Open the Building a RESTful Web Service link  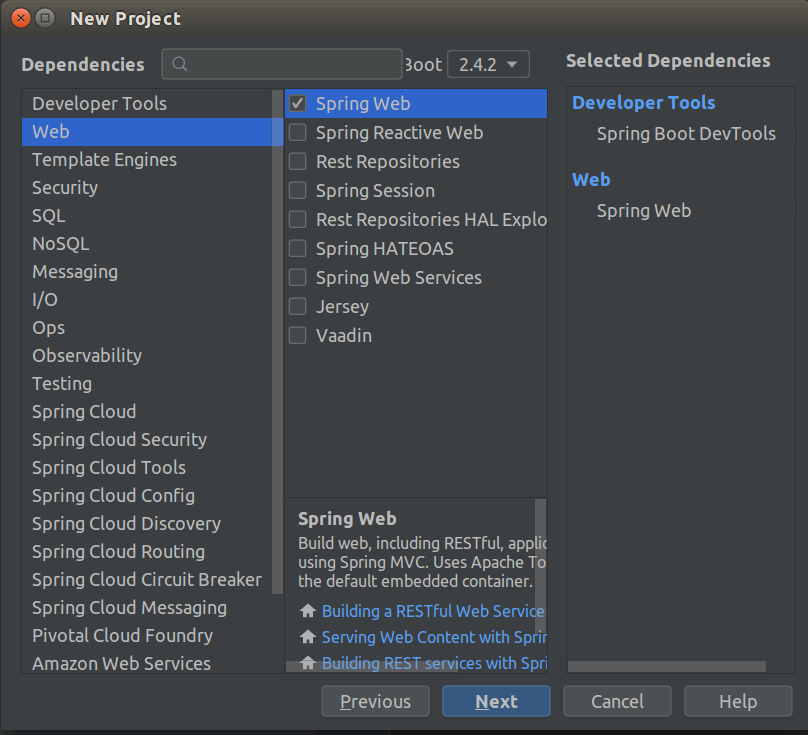(433, 611)
